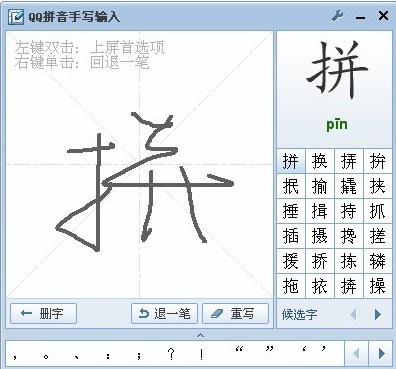Click the 删字 delete character button
The height and width of the screenshot is (369, 396).
coord(43,313)
